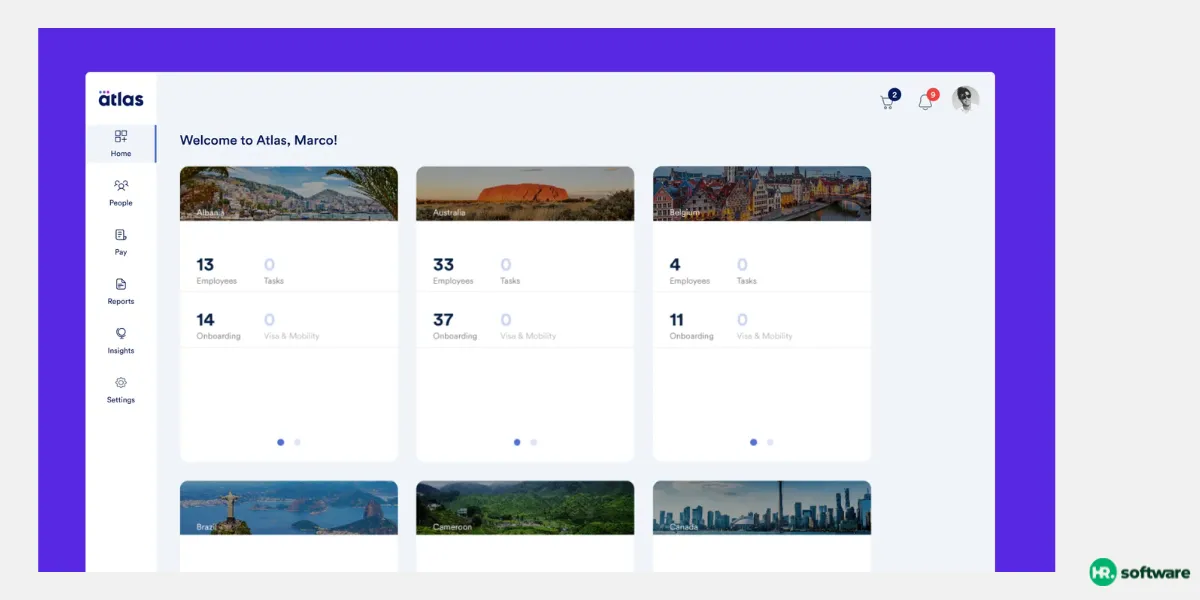This screenshot has height=600, width=1200.
Task: Click the Welcome to Atlas, Marco! heading
Action: pos(259,140)
